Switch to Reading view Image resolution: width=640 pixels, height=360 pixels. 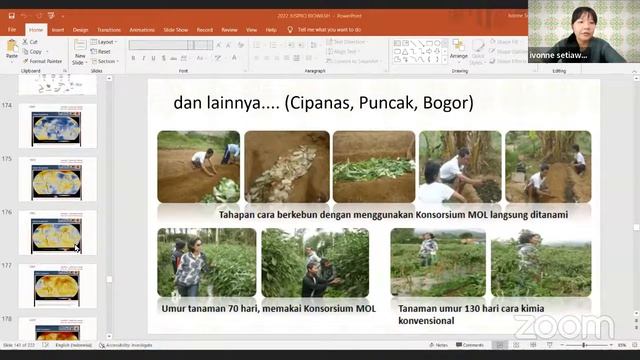click(533, 345)
